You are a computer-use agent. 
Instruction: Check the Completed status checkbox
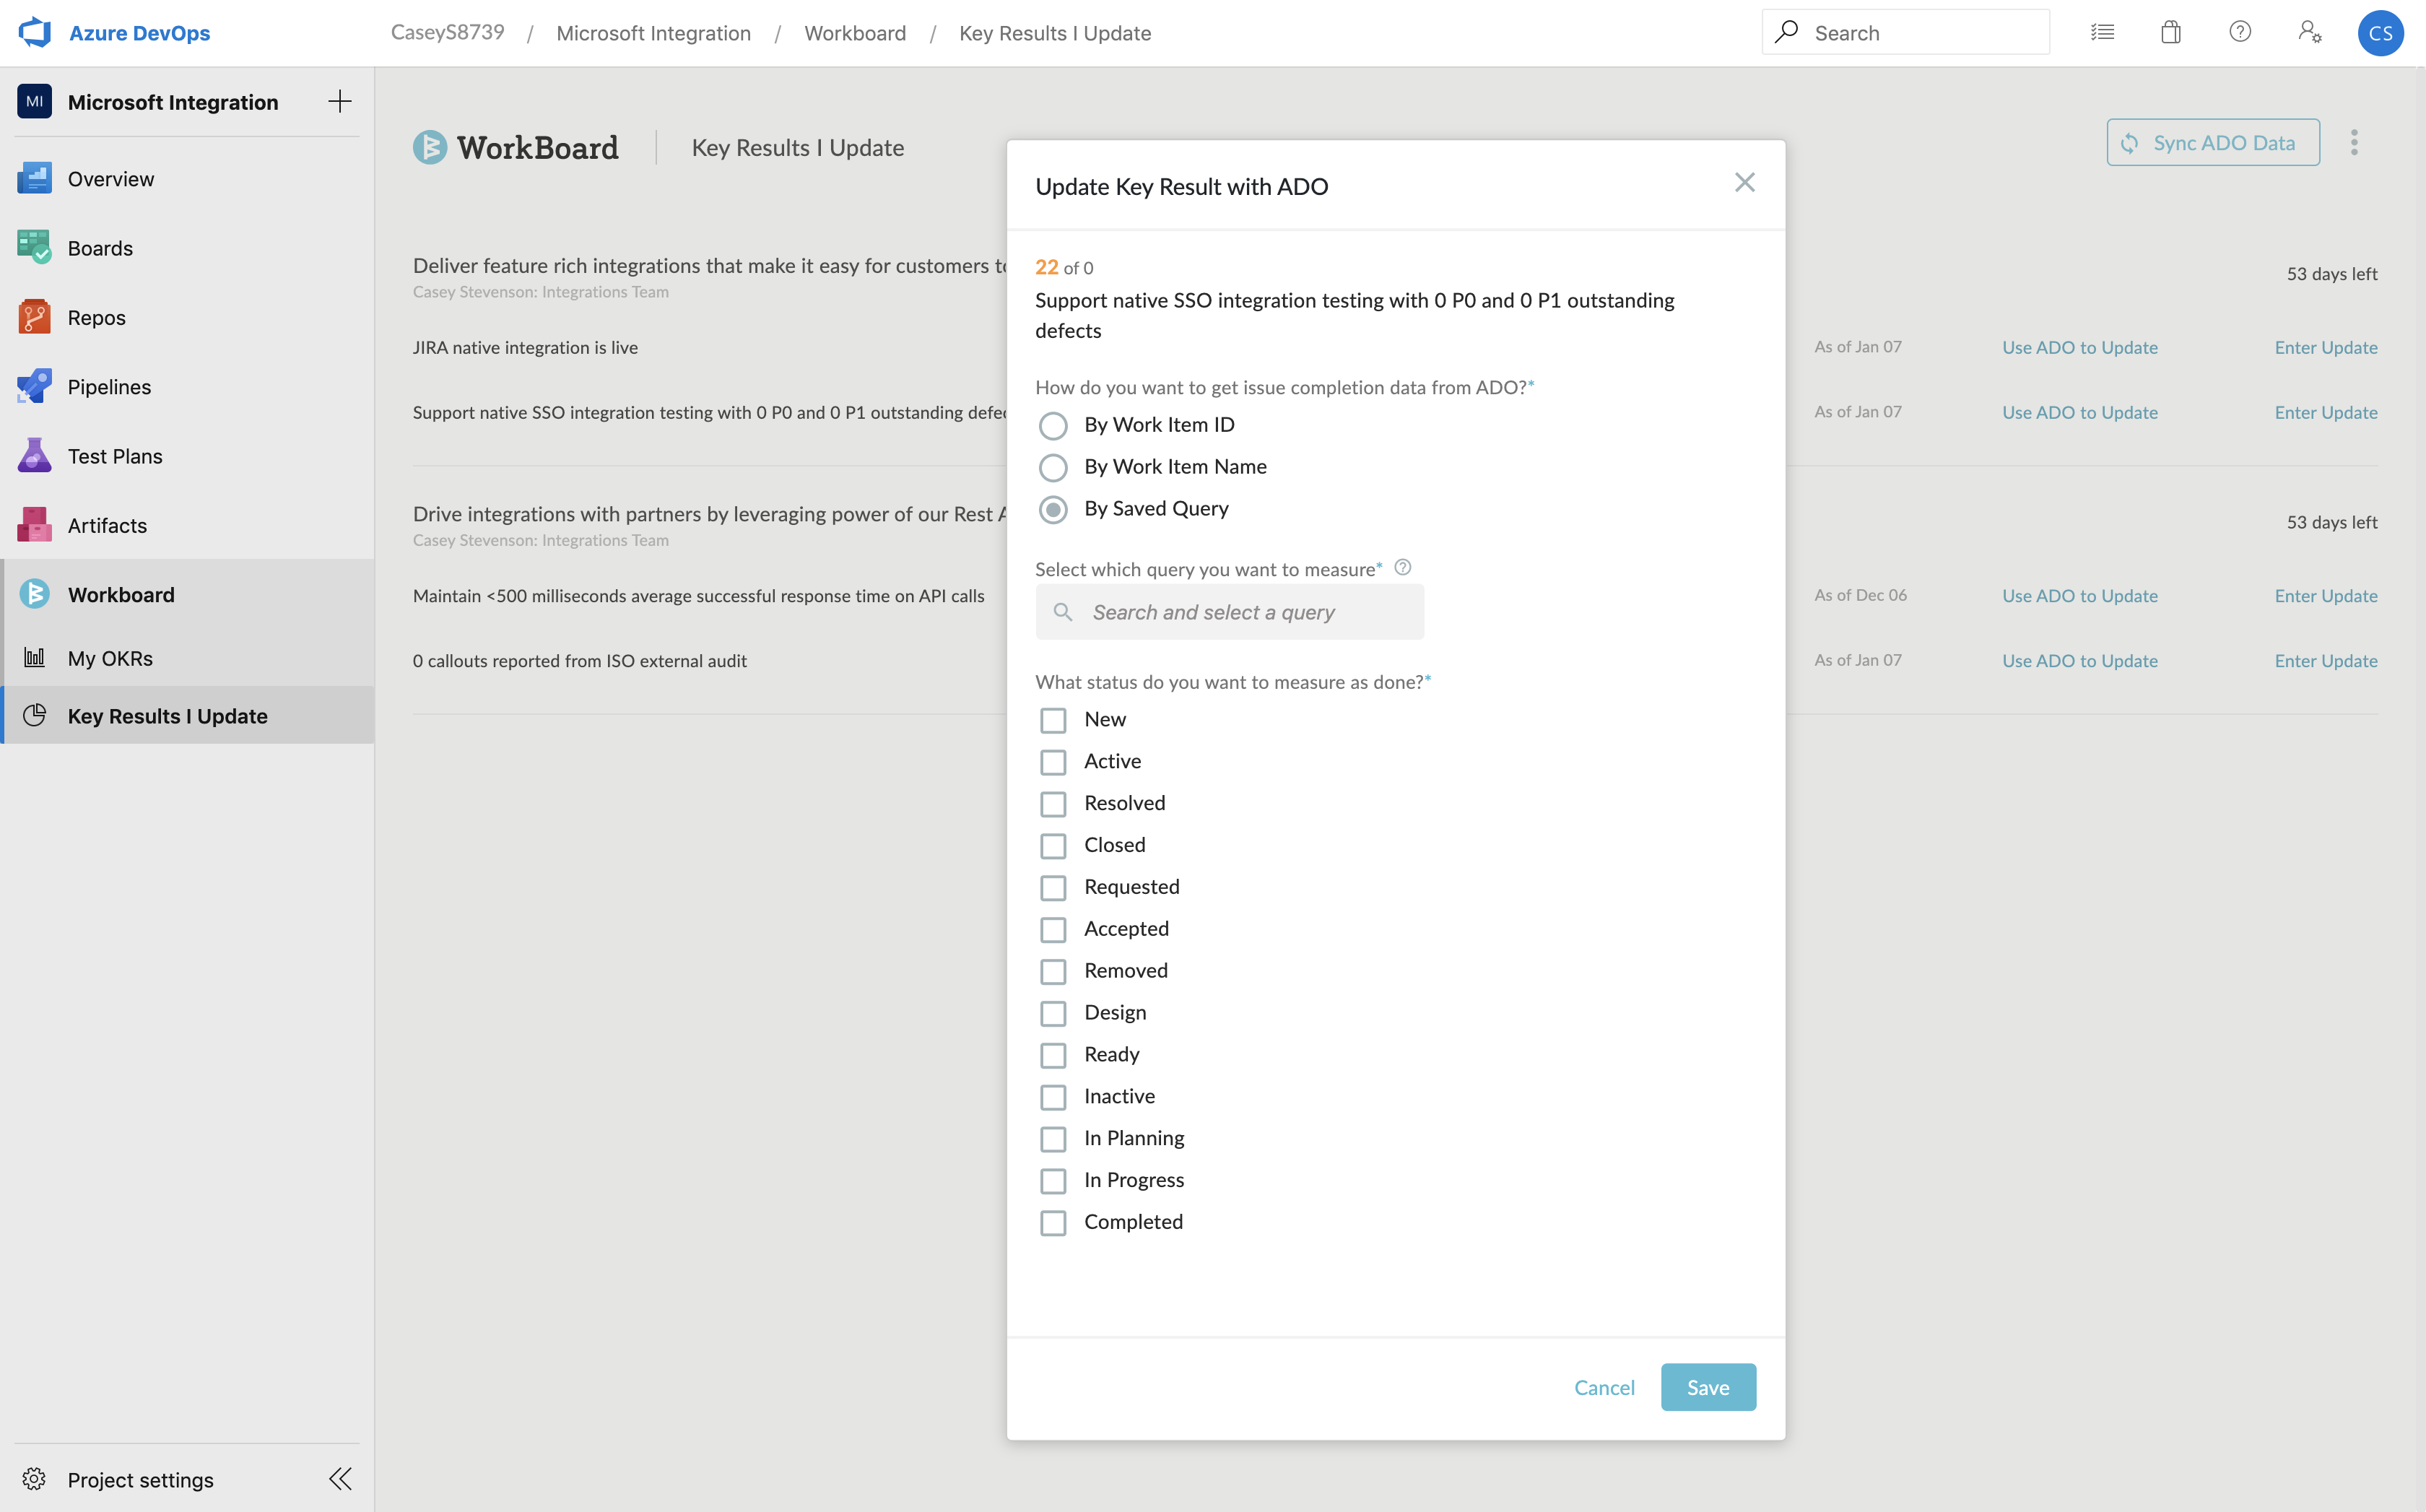pos(1053,1223)
